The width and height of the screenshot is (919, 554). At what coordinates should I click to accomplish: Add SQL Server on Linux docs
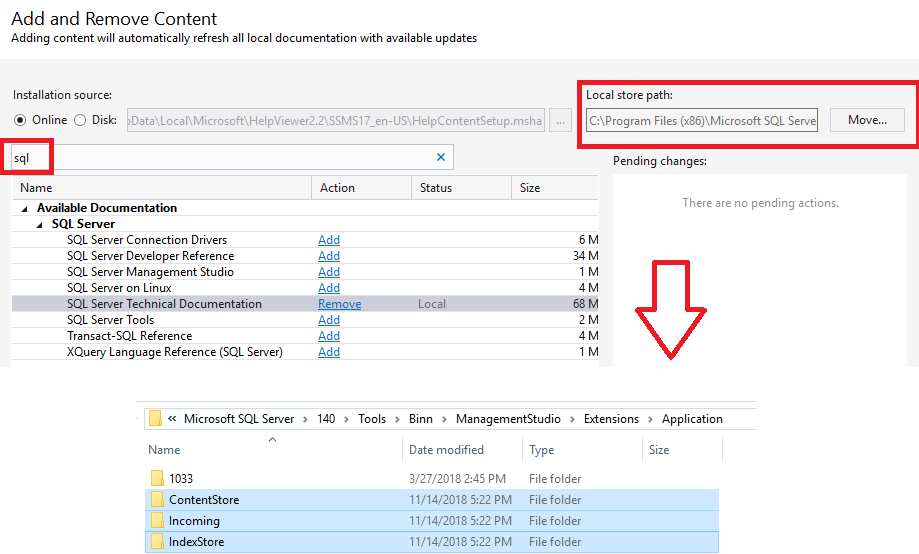329,288
